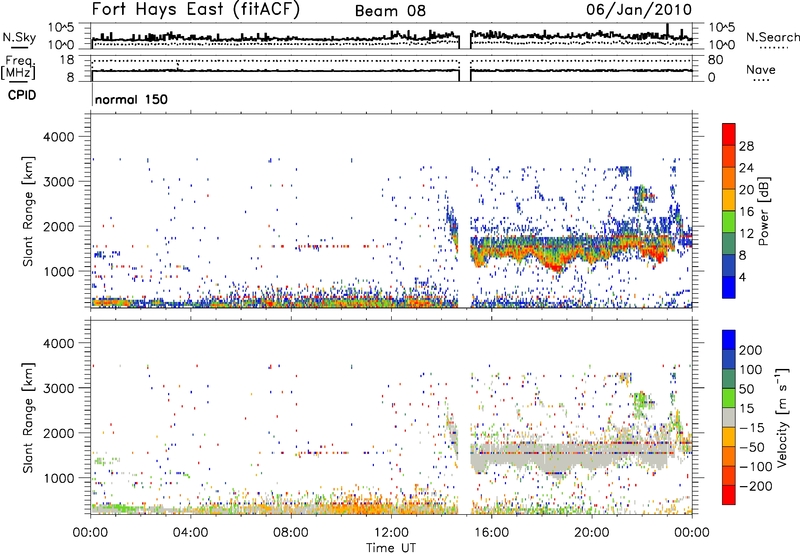Viewport: 800px width, 554px height.
Task: Click the left-side '10^5' noise axis label
Action: (61, 28)
